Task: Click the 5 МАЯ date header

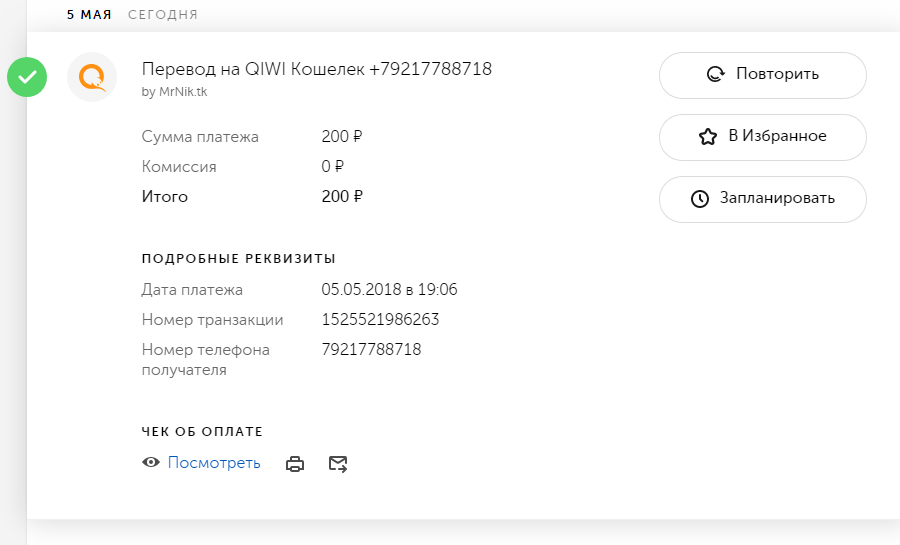Action: [89, 15]
